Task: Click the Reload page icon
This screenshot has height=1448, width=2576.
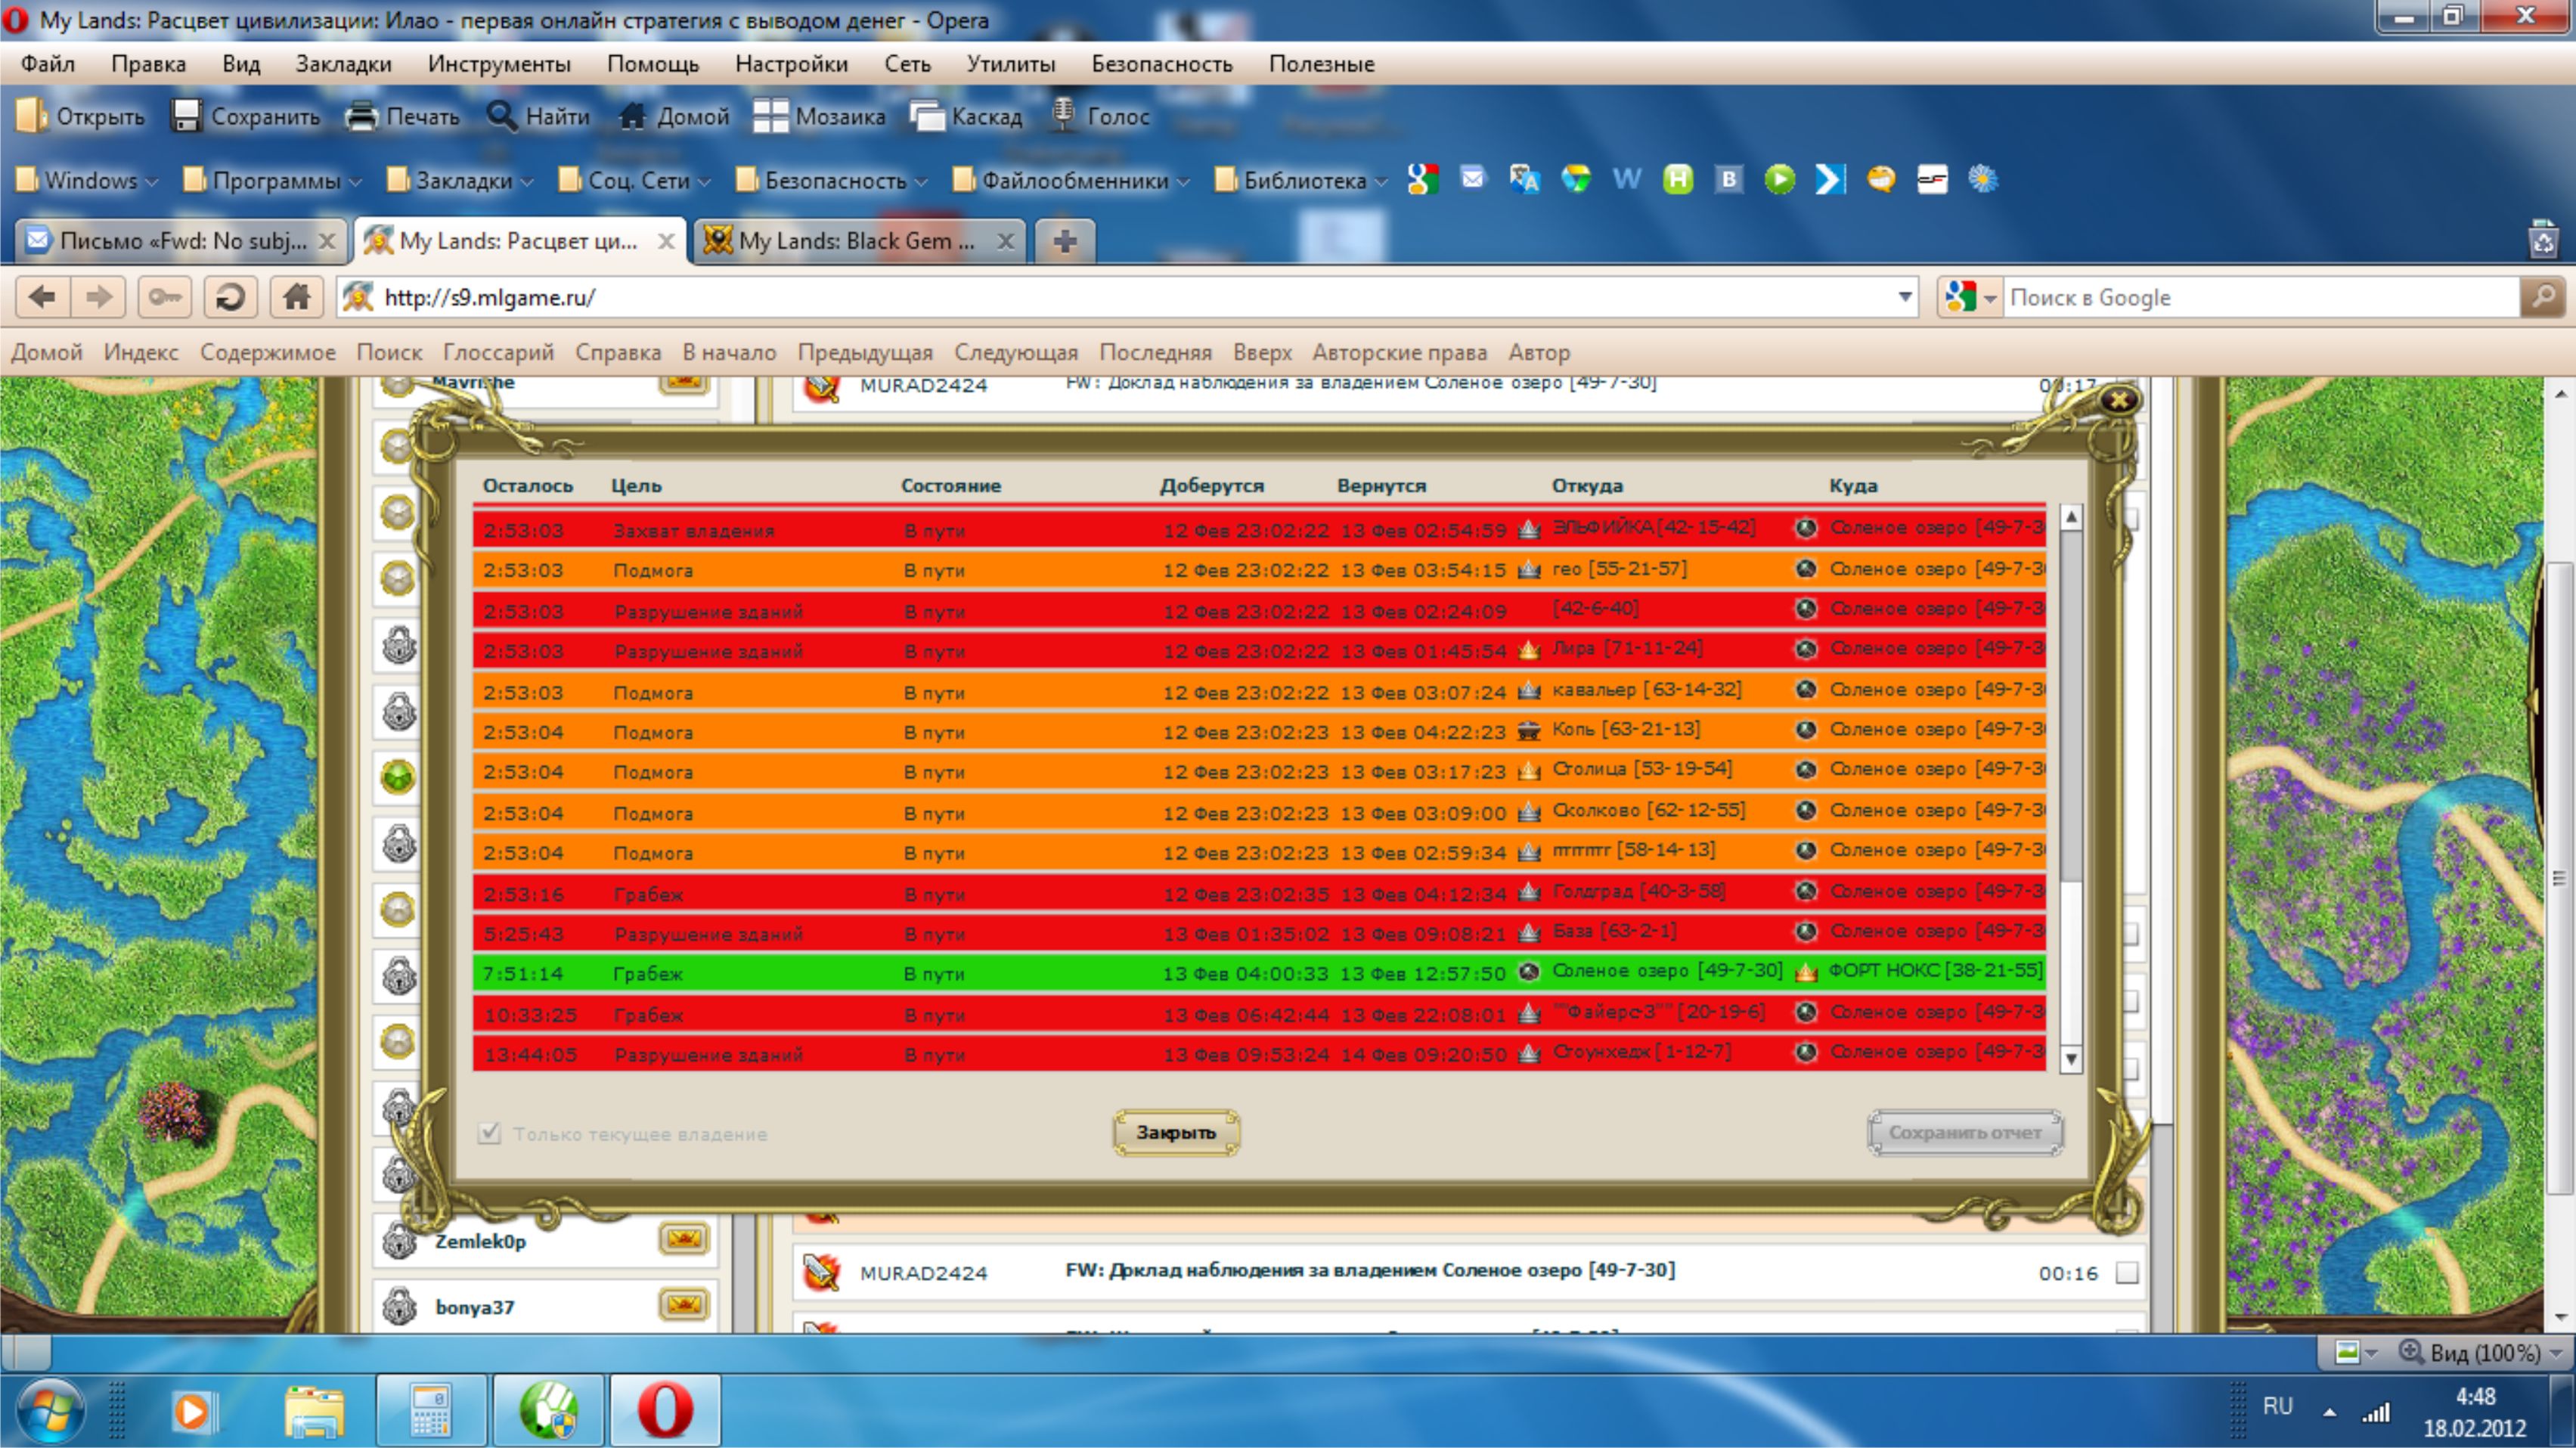Action: pyautogui.click(x=230, y=297)
